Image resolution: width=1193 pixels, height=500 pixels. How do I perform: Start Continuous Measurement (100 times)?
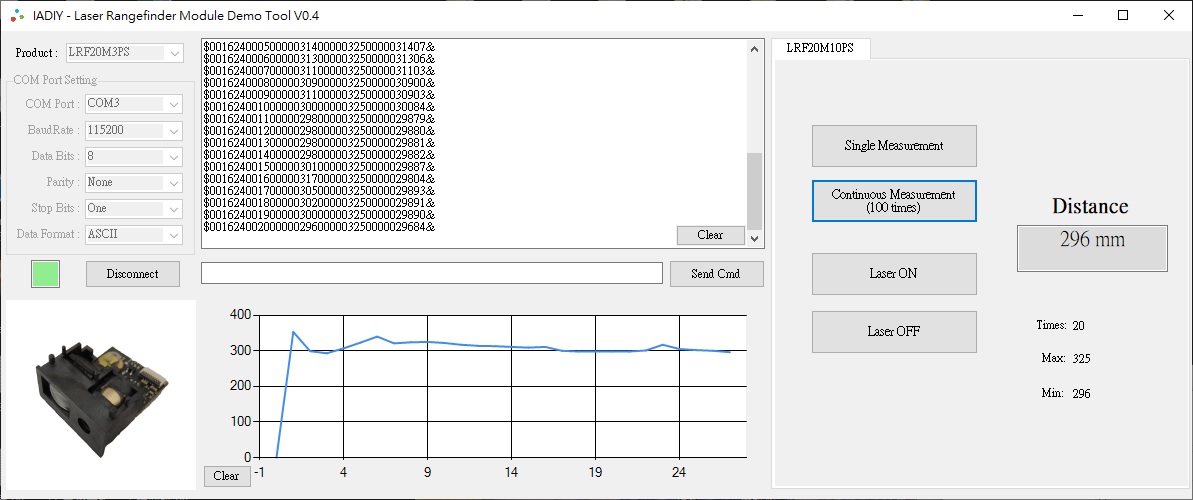click(x=894, y=201)
